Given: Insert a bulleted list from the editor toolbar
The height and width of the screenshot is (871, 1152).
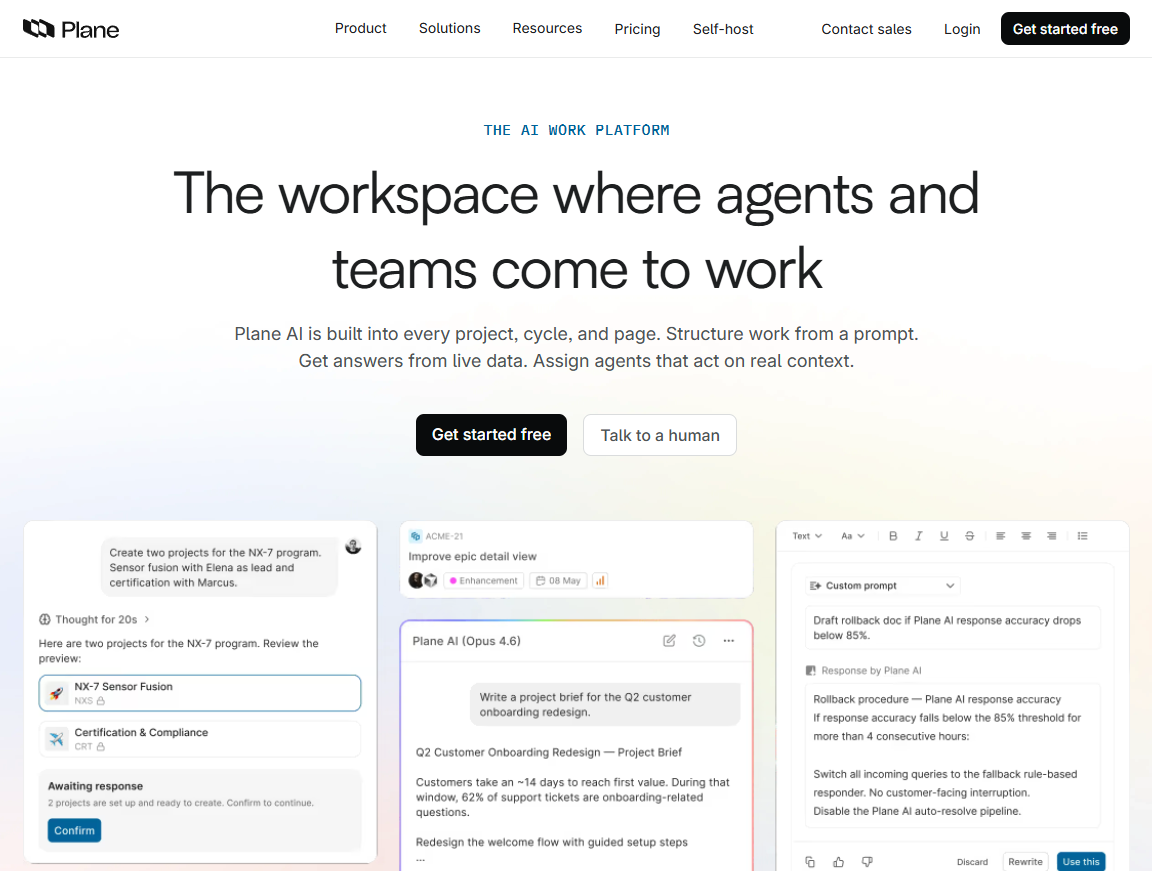Looking at the screenshot, I should coord(1083,536).
